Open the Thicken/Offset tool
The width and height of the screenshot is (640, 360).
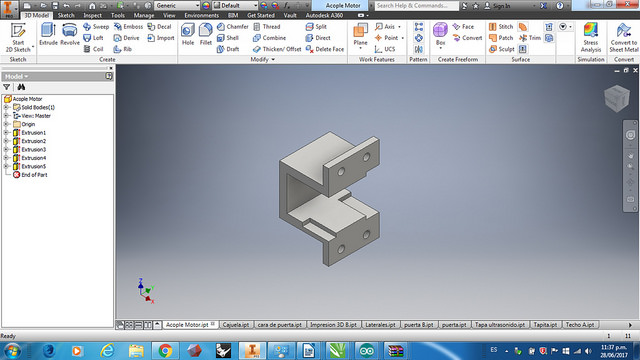point(277,49)
